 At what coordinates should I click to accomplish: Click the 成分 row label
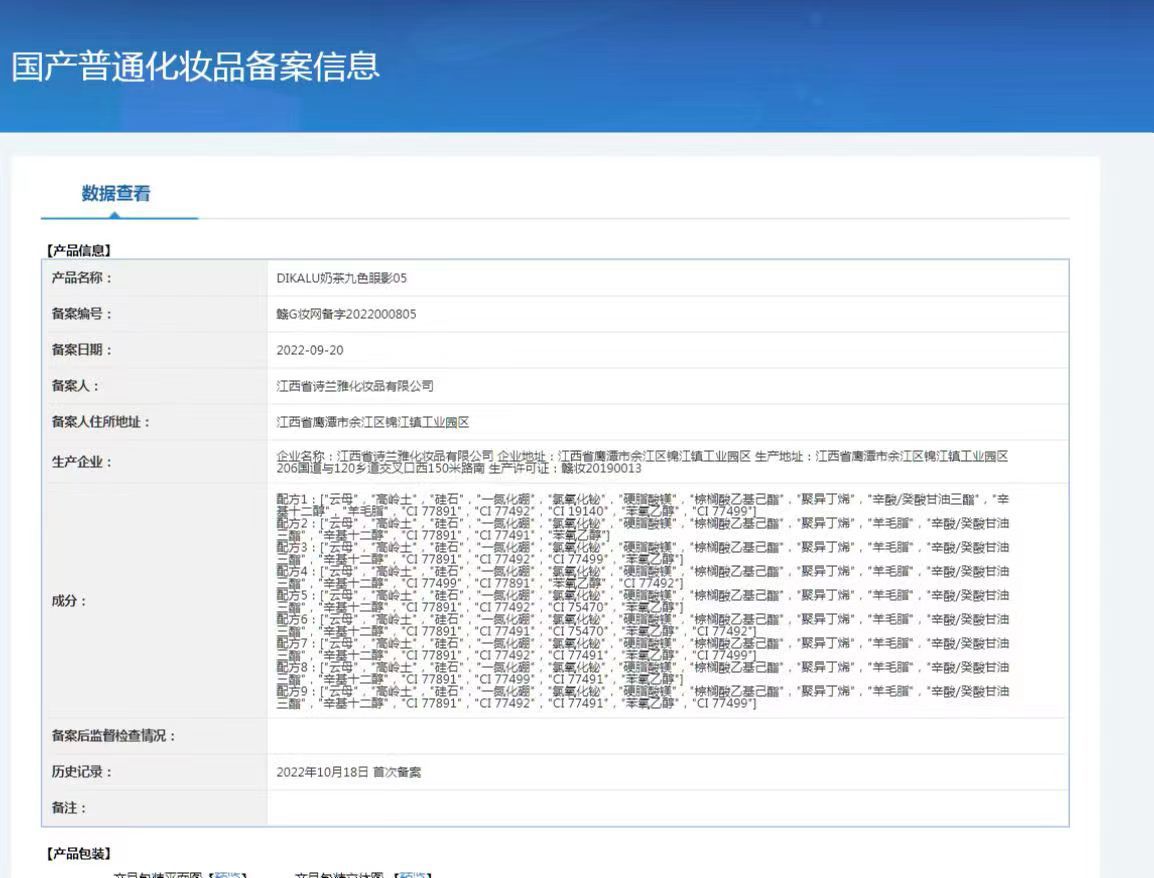click(69, 601)
